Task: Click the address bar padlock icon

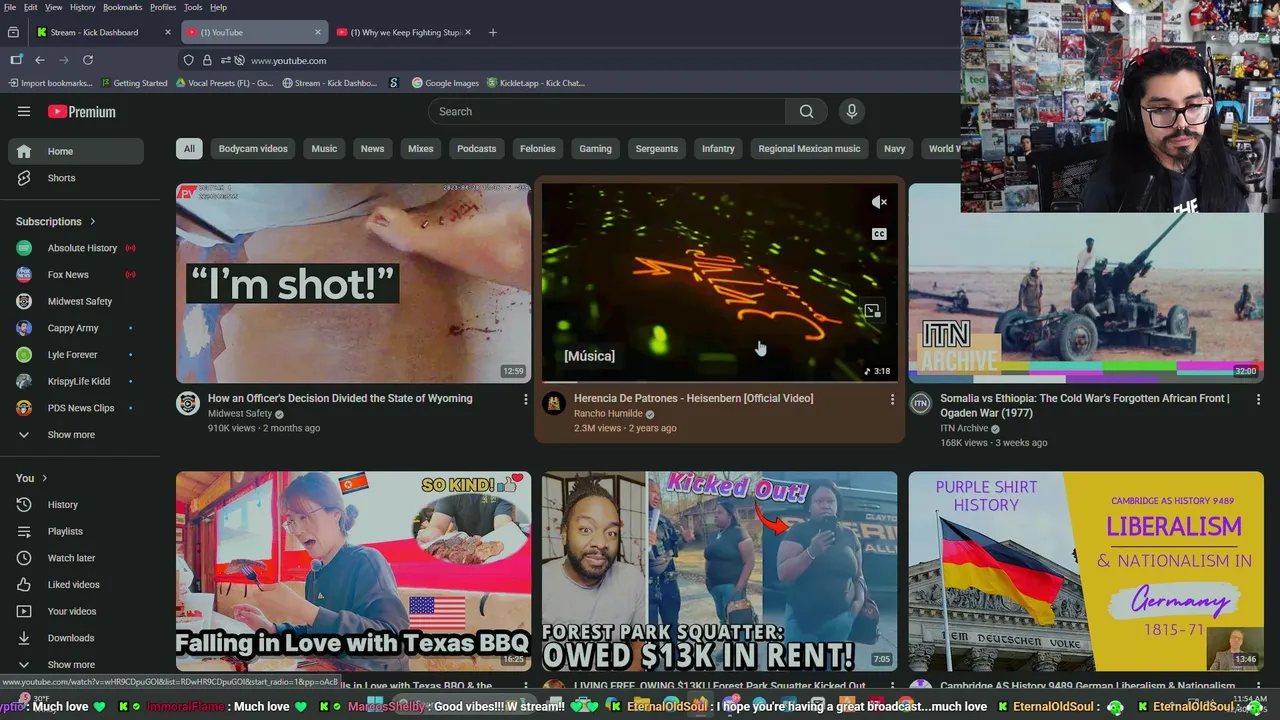Action: [207, 60]
